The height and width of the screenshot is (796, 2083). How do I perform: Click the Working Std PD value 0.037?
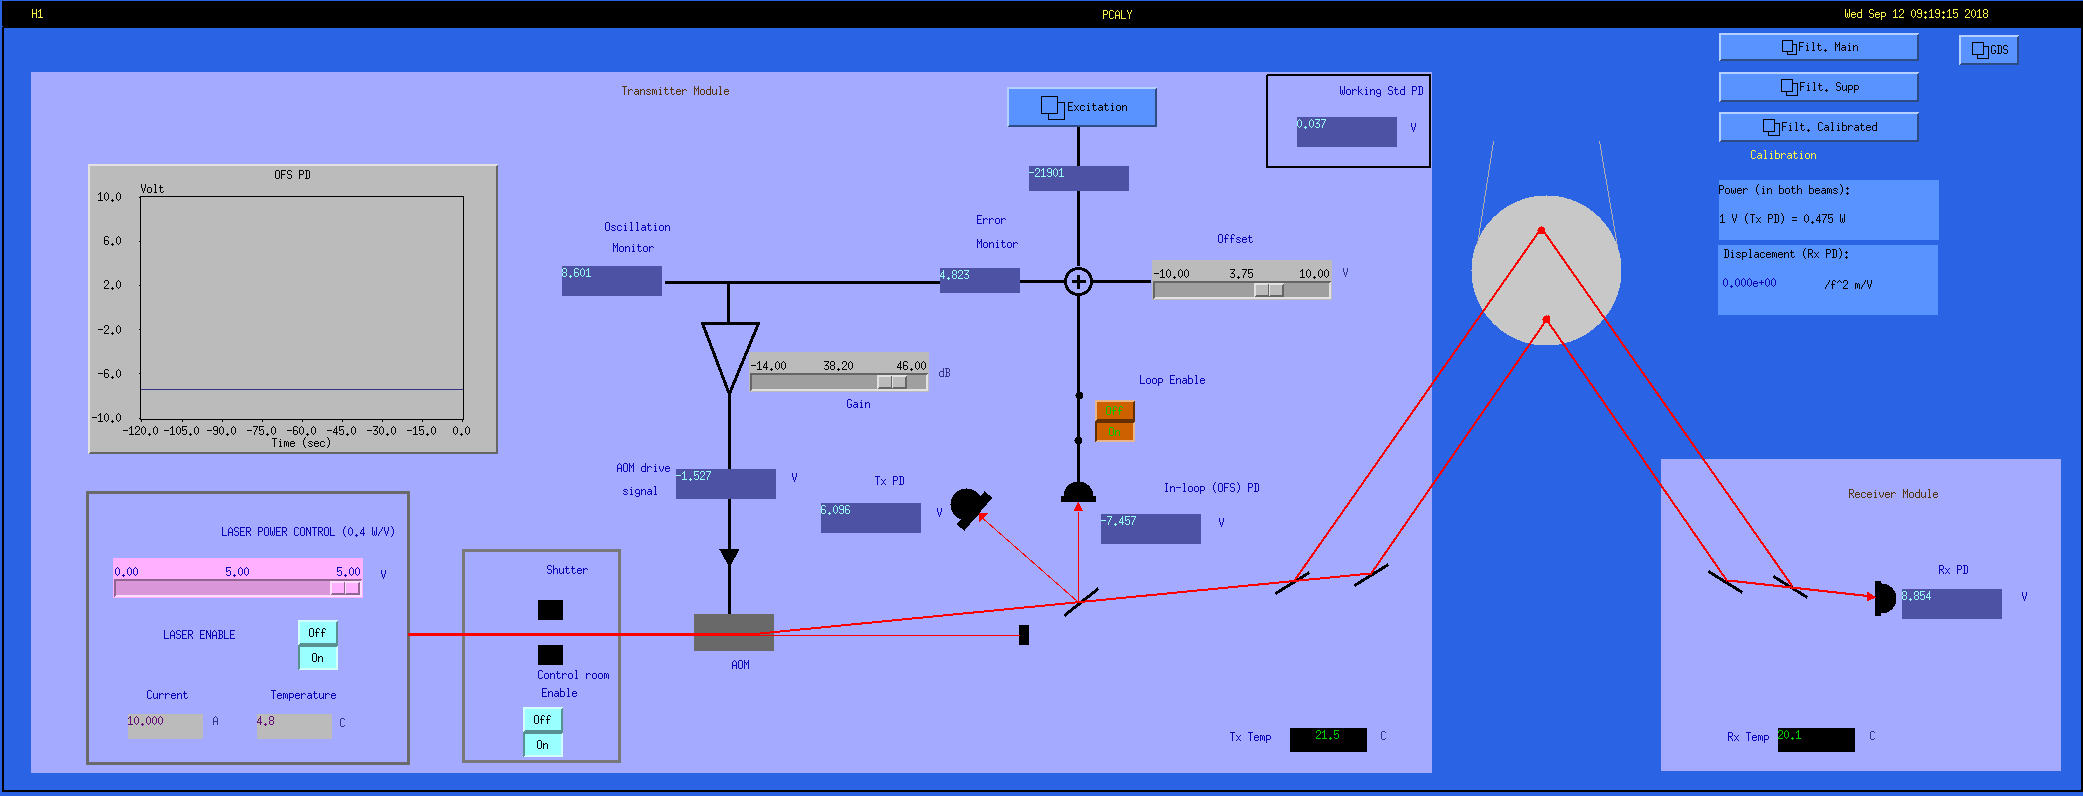pos(1346,132)
